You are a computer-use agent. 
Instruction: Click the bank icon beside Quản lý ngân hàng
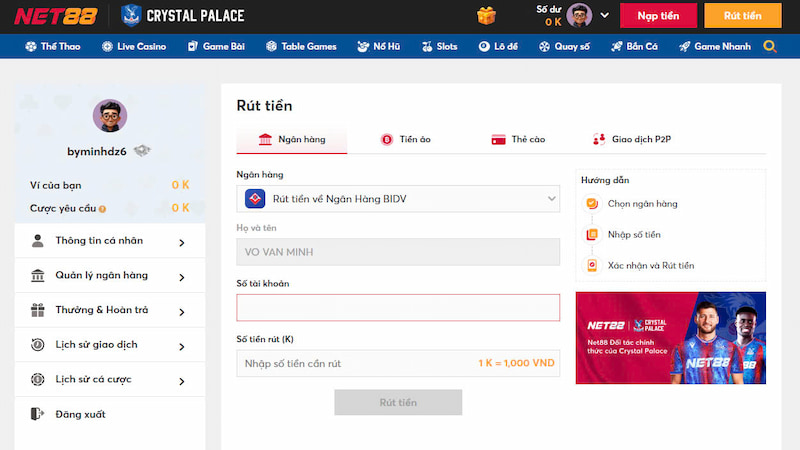coord(37,276)
